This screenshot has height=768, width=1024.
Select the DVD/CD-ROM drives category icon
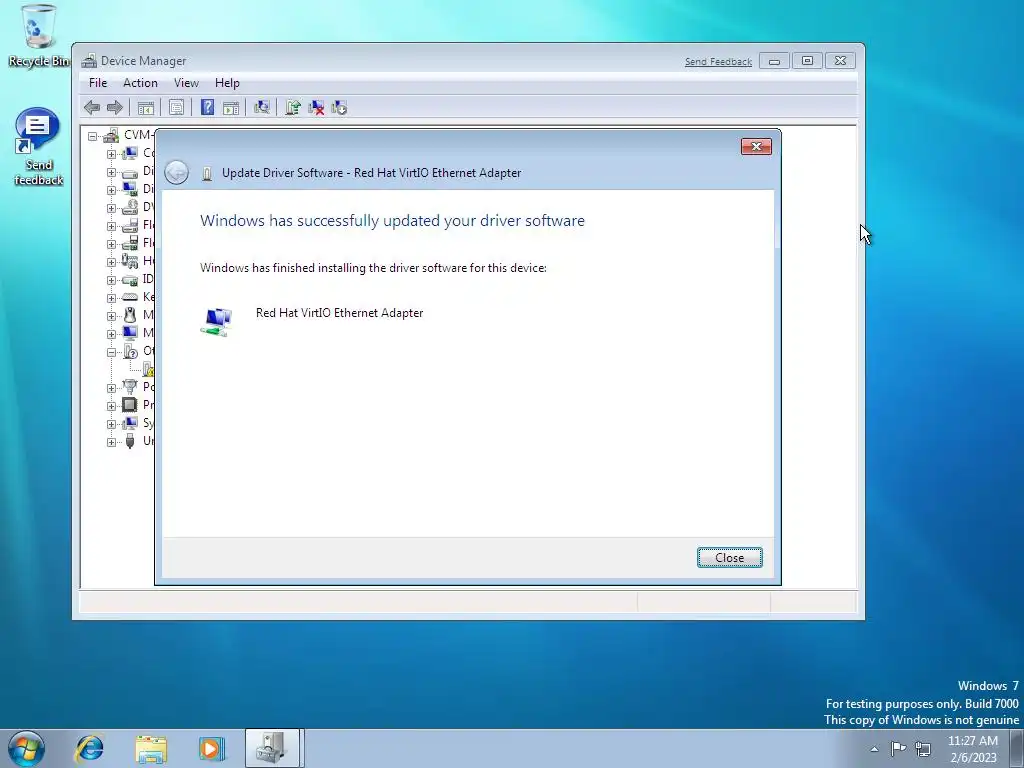tap(130, 208)
